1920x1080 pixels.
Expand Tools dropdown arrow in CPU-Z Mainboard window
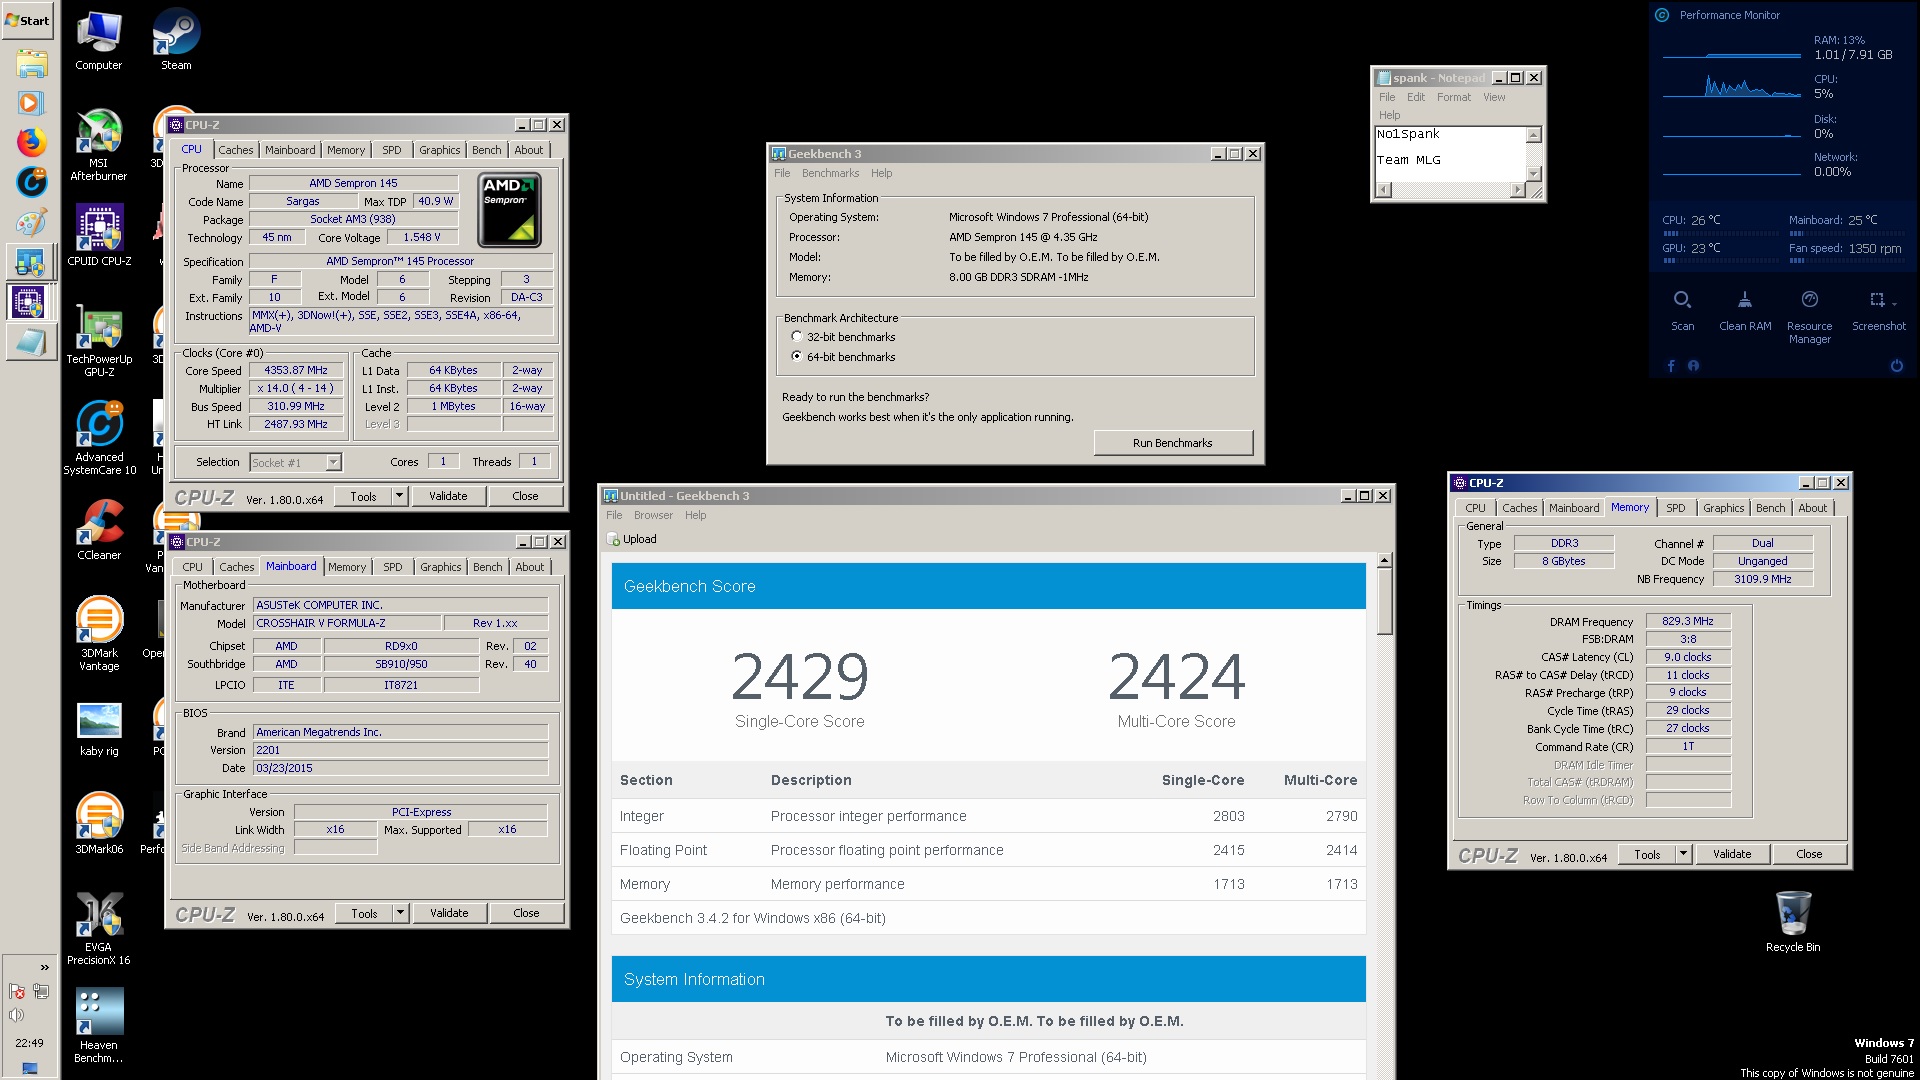400,913
